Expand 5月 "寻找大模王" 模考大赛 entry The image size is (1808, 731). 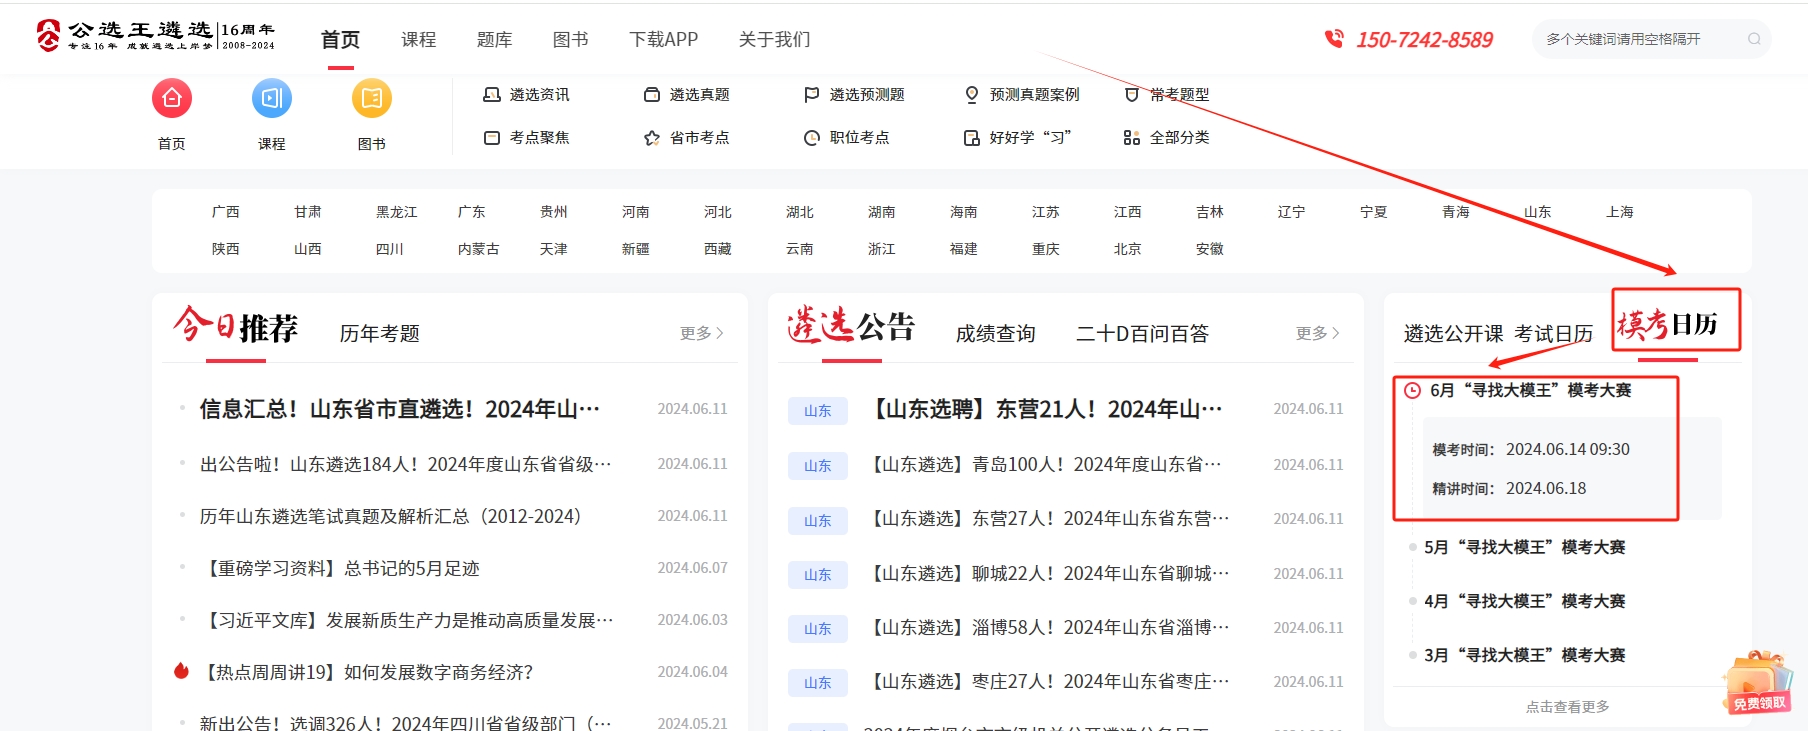(1524, 547)
